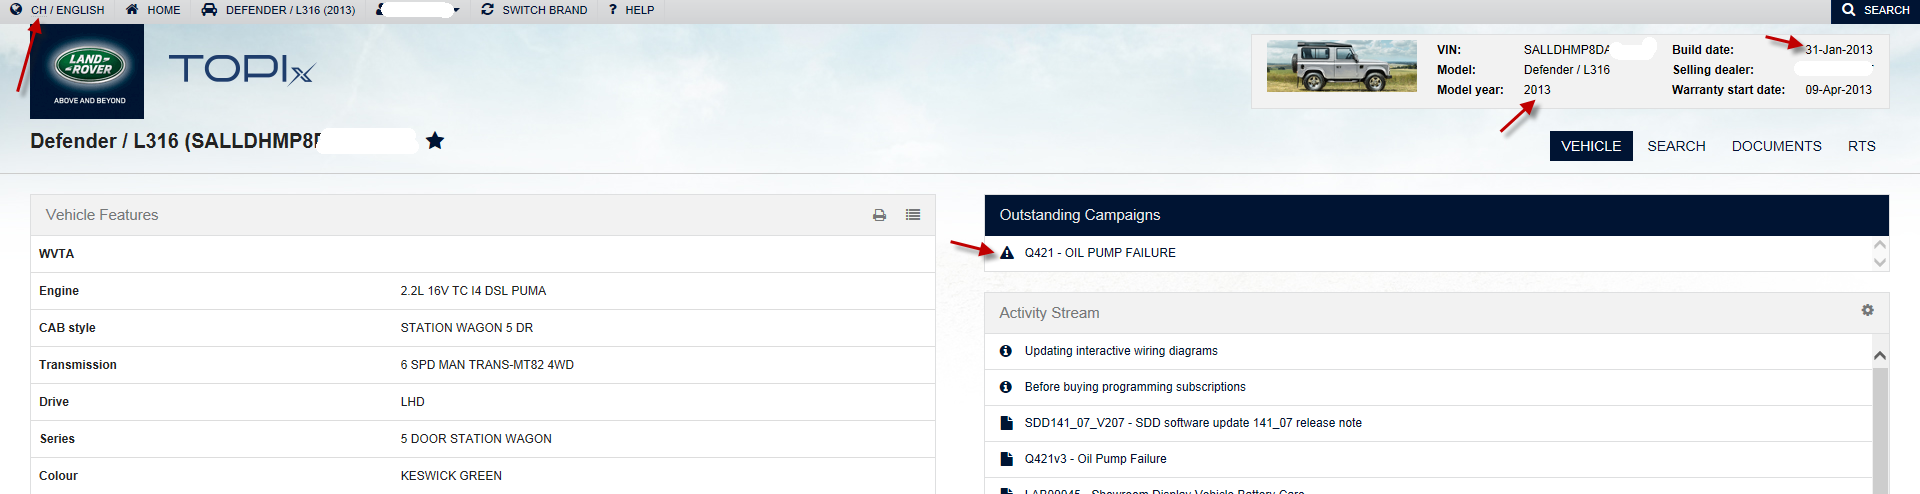
Task: Open SDD141_07_V207 release note
Action: (x=1193, y=423)
